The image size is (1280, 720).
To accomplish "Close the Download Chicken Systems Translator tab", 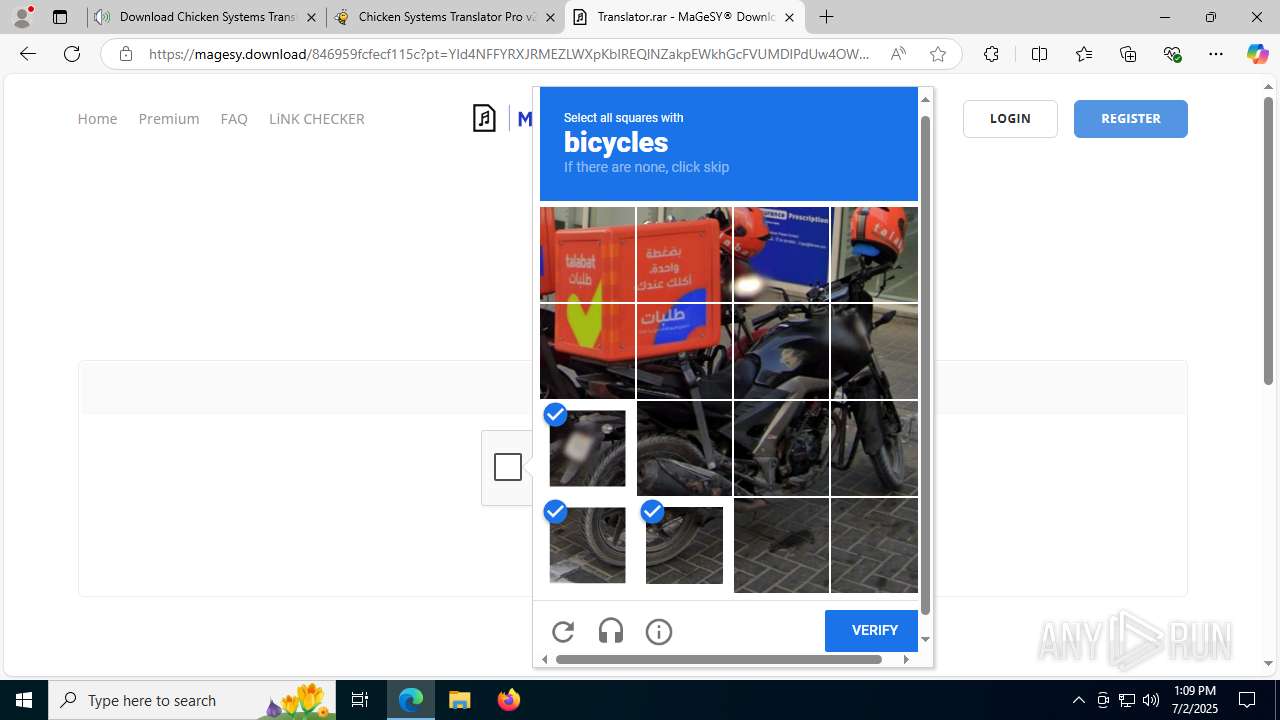I will click(311, 17).
